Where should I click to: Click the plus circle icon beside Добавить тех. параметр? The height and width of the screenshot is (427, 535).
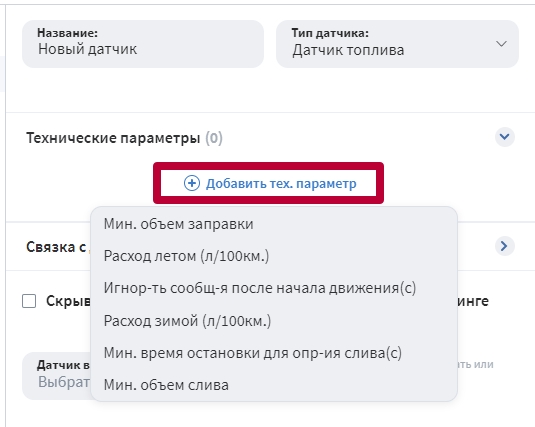[192, 183]
